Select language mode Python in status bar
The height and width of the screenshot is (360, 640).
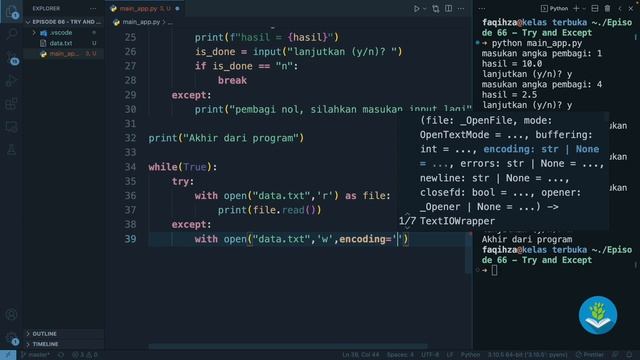pyautogui.click(x=471, y=355)
